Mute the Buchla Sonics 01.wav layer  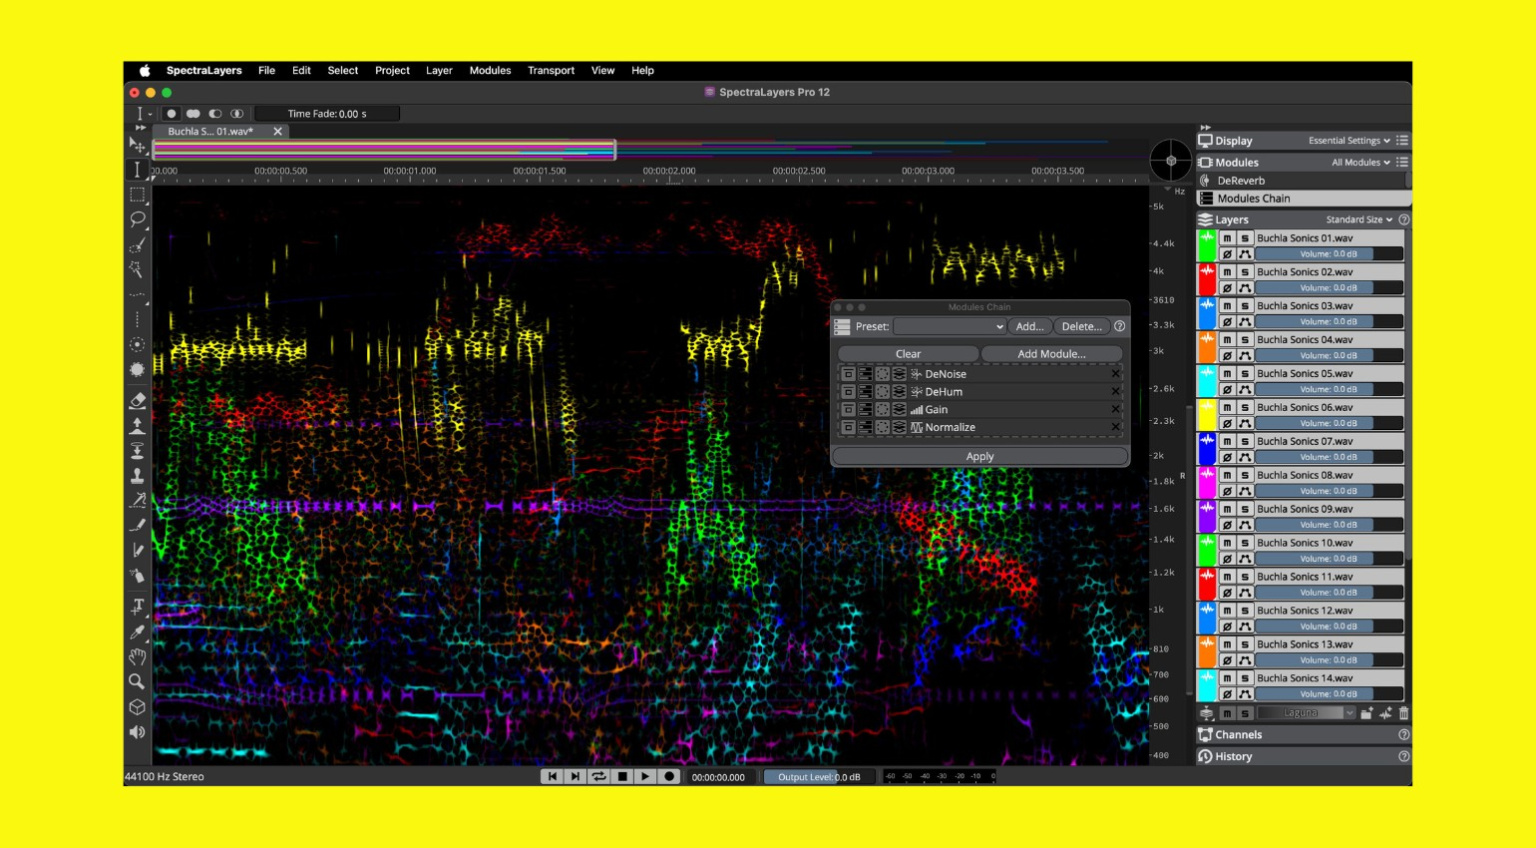[x=1226, y=238]
